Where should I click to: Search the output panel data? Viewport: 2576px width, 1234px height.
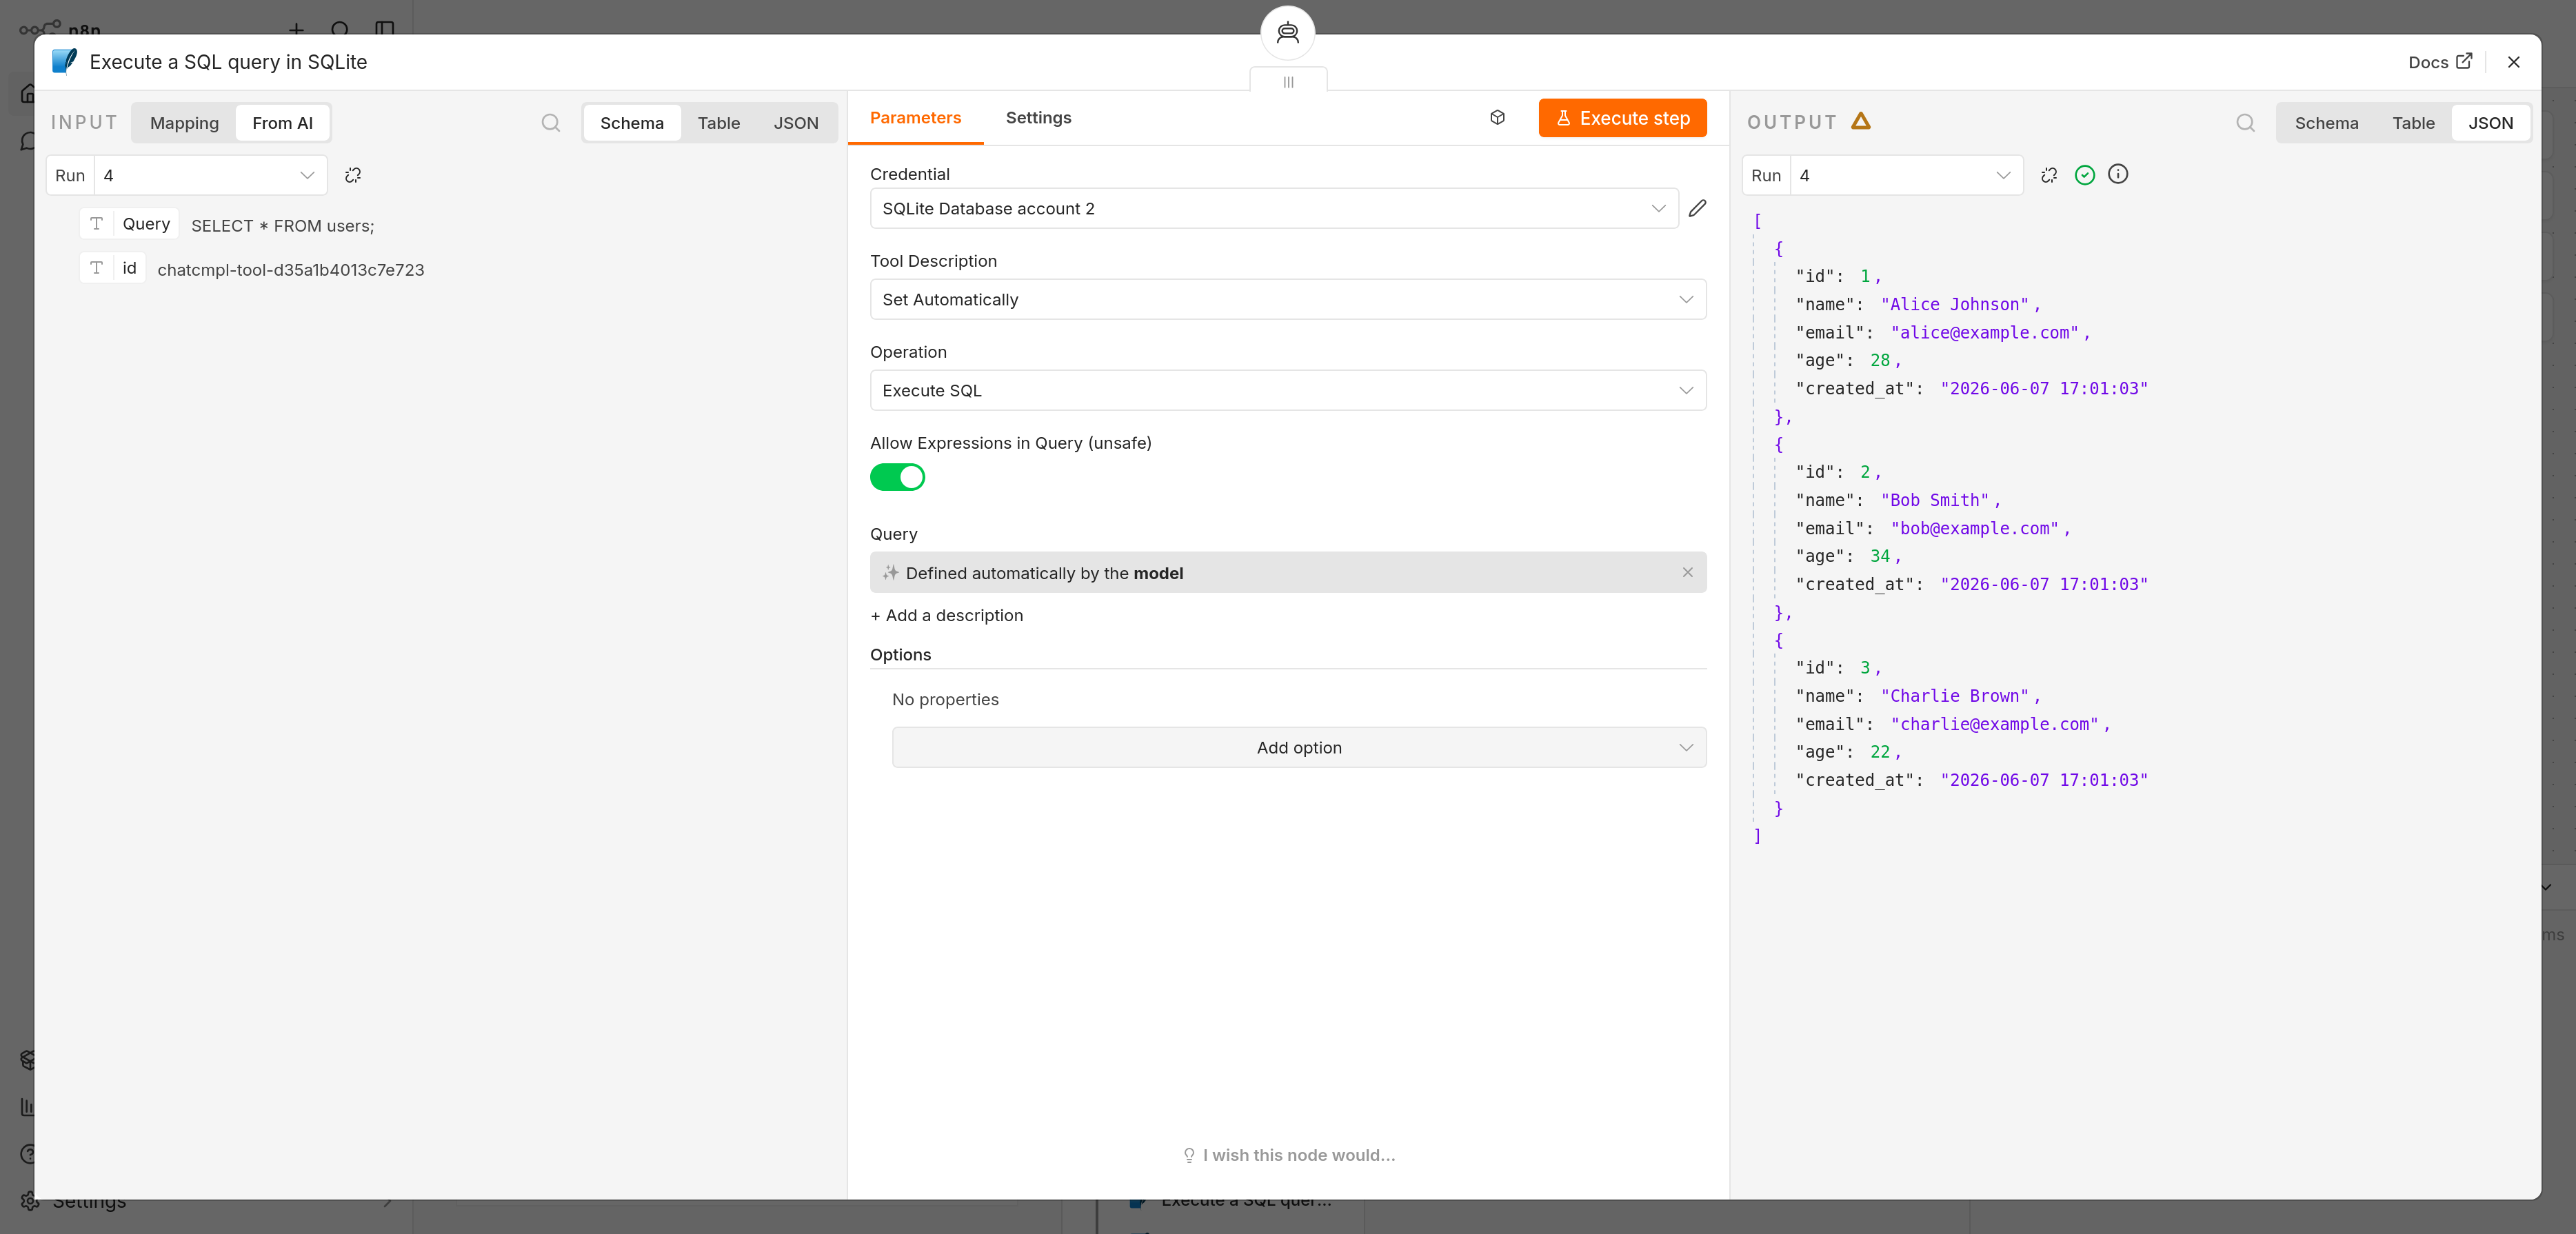[x=2245, y=123]
